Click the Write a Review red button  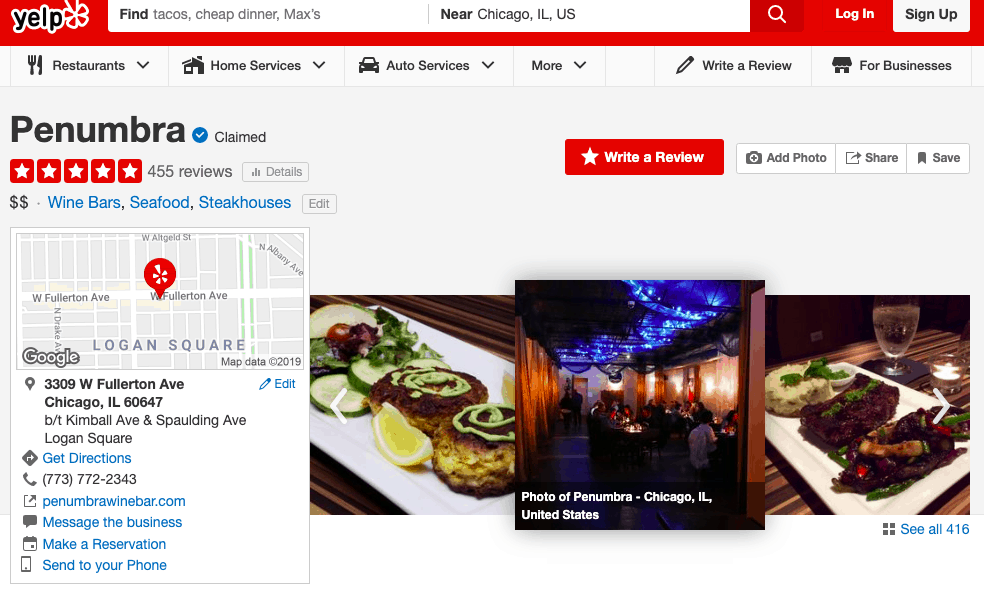pos(644,158)
